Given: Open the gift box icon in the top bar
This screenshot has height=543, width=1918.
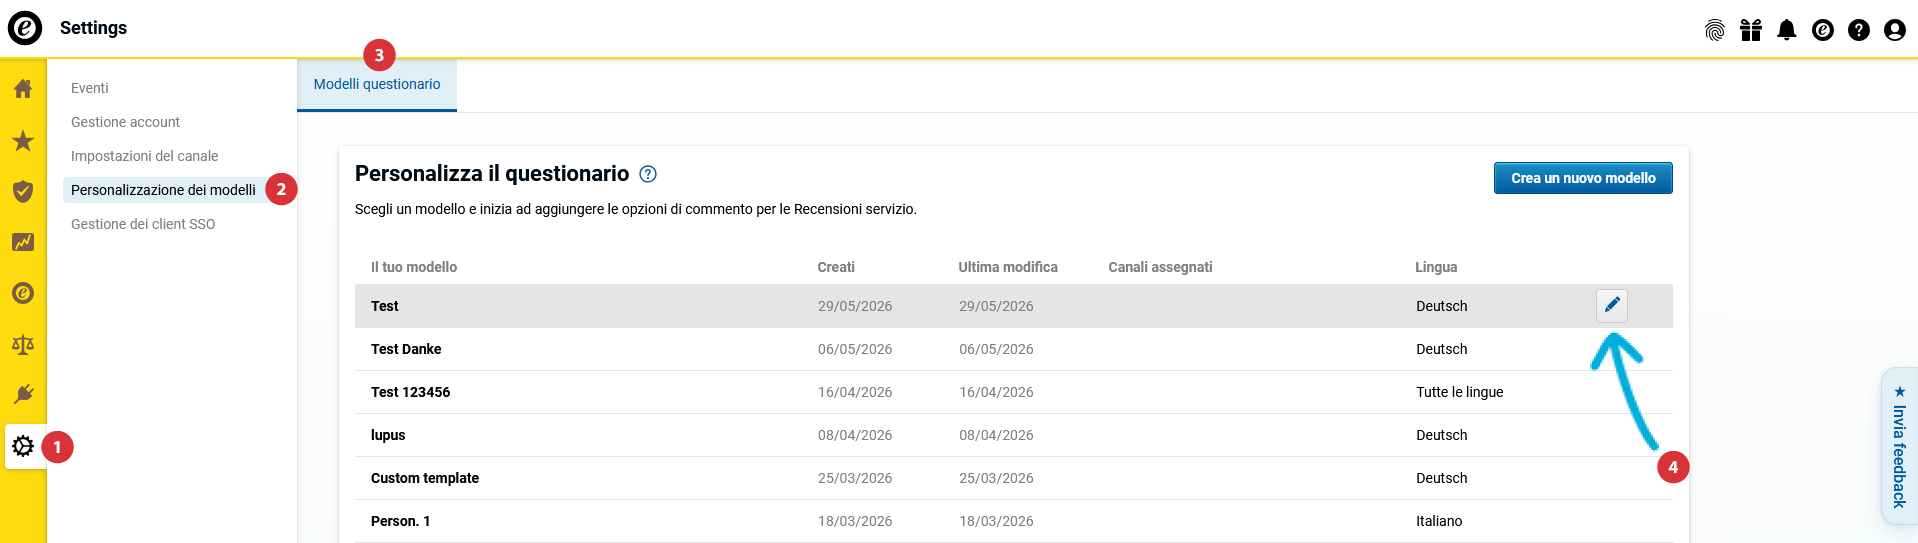Looking at the screenshot, I should 1751,30.
